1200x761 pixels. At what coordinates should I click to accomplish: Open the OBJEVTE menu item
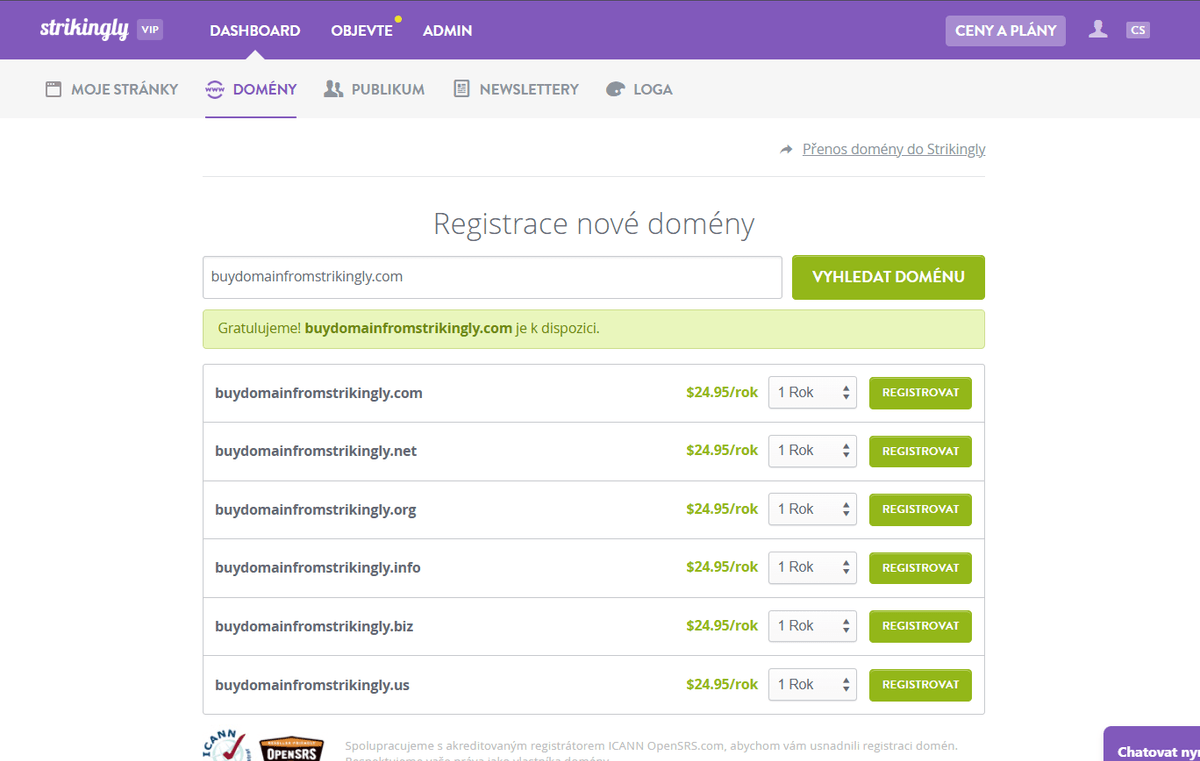point(362,30)
